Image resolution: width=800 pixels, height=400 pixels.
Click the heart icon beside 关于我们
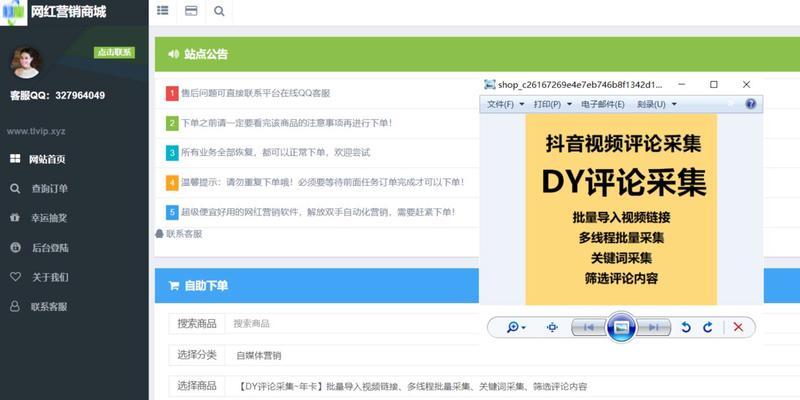15,277
